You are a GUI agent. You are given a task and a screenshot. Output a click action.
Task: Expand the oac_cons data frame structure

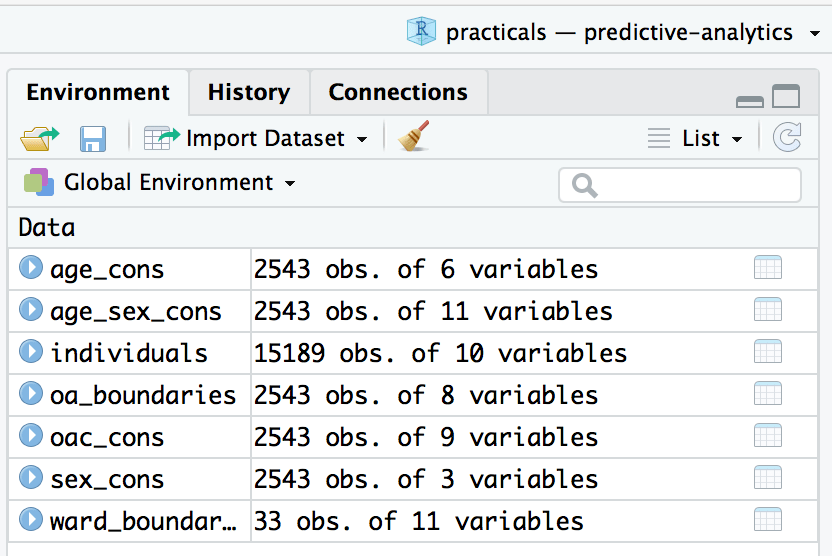coord(32,436)
